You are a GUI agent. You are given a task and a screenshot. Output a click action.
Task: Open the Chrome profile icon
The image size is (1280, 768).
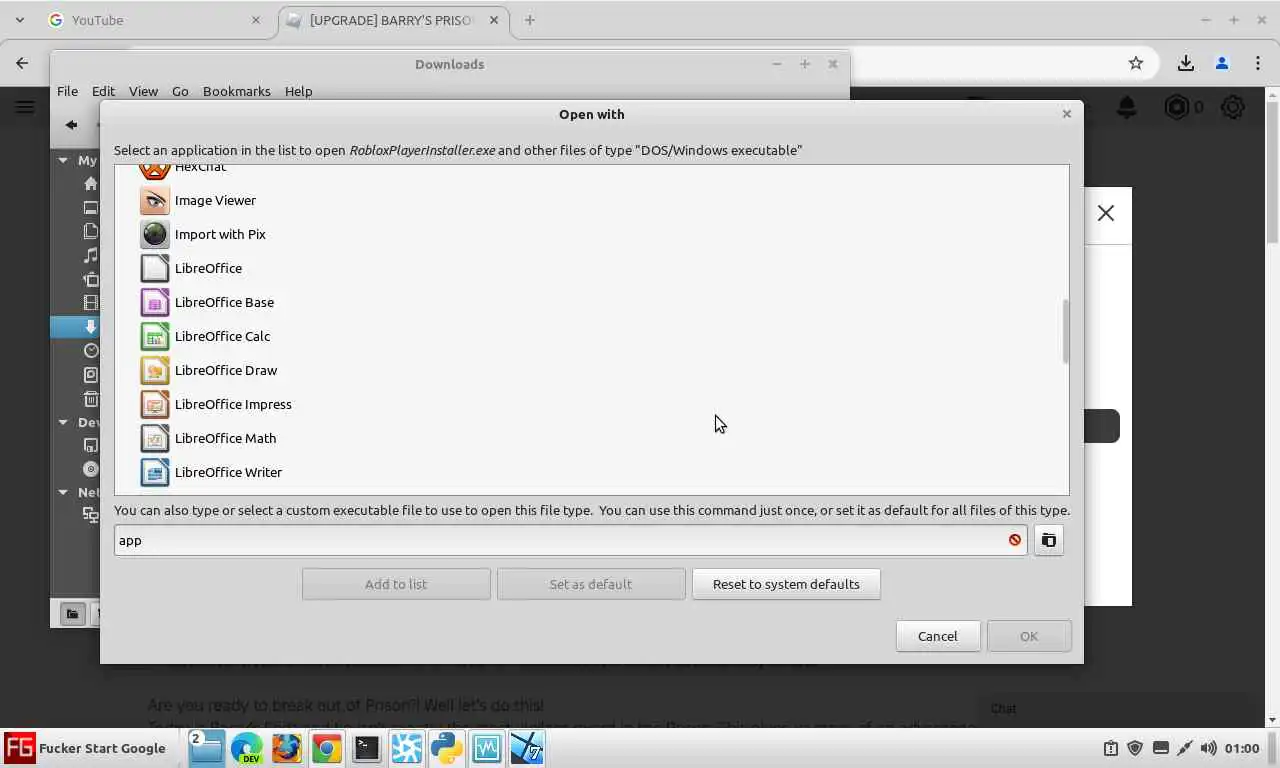pyautogui.click(x=1221, y=63)
